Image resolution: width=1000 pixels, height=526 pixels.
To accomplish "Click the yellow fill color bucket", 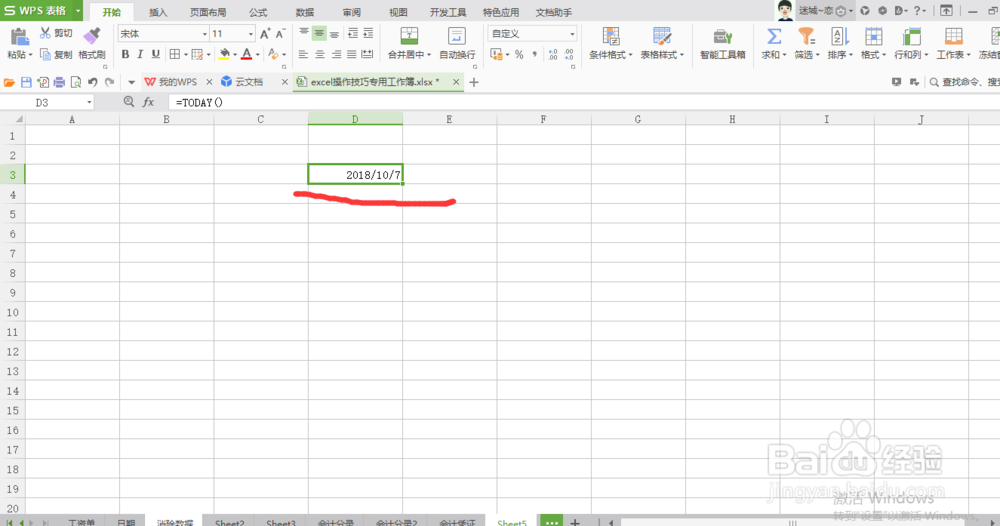I will click(224, 55).
